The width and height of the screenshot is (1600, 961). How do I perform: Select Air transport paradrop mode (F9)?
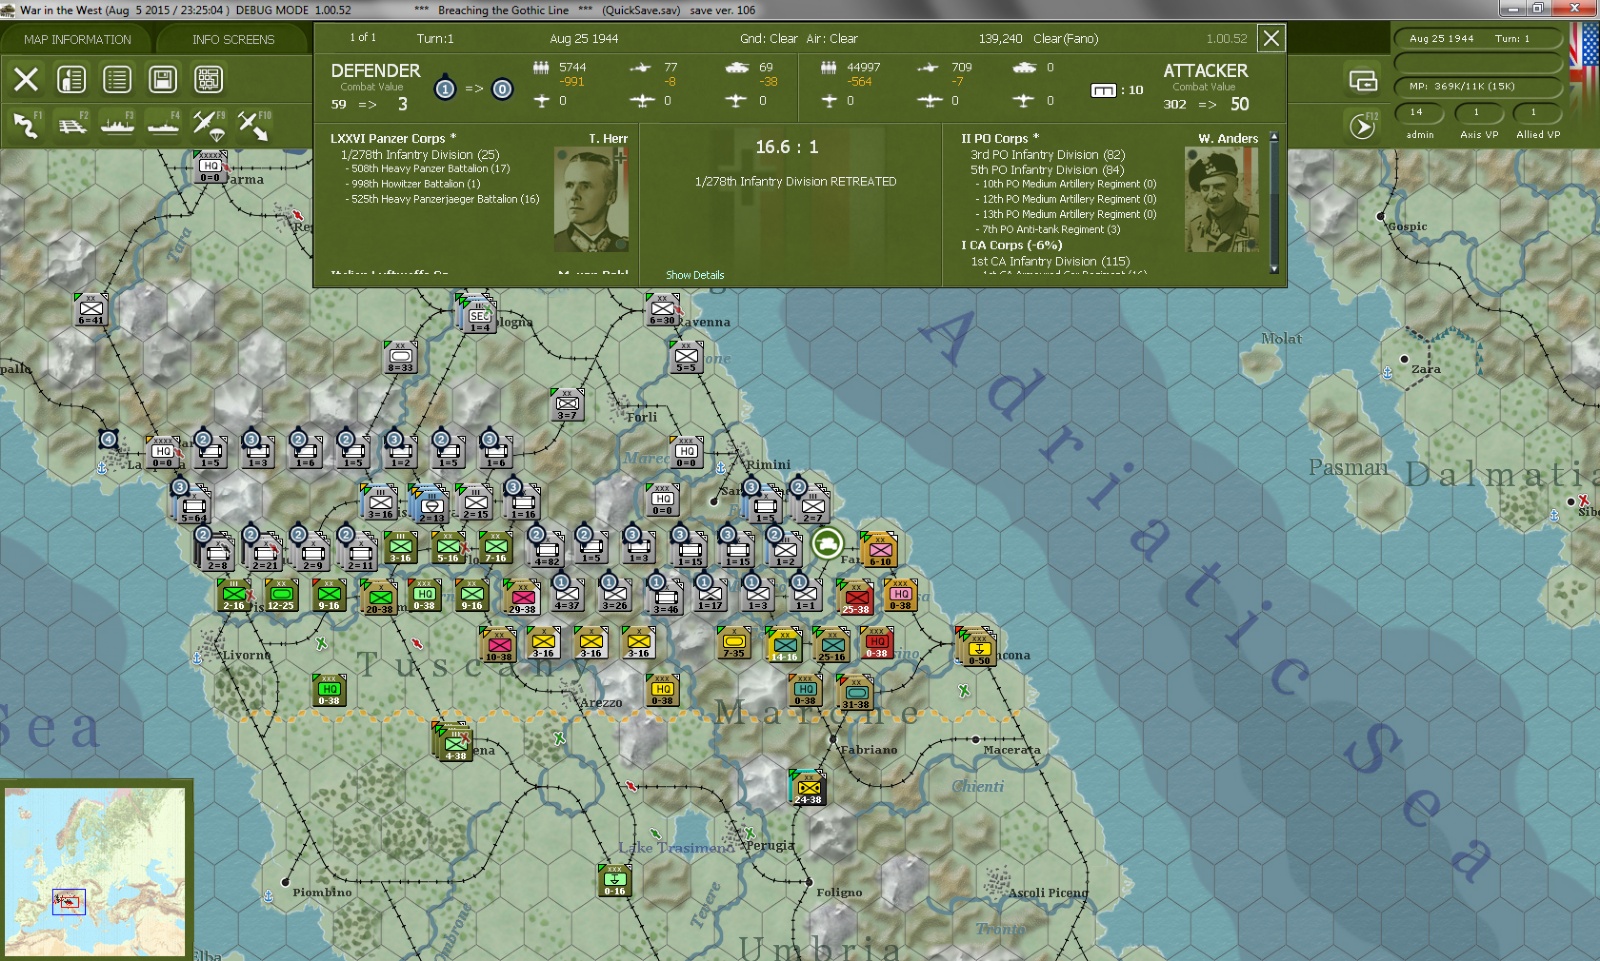(208, 126)
